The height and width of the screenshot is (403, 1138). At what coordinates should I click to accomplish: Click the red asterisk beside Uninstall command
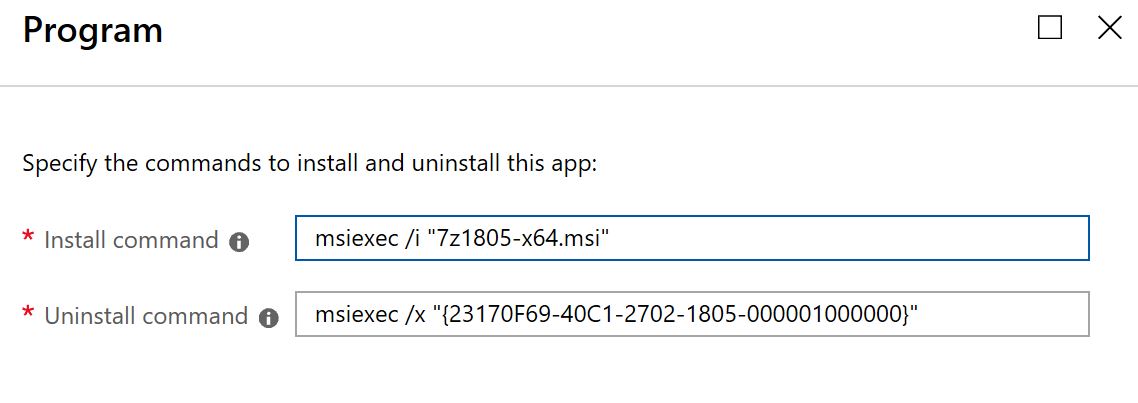point(28,314)
